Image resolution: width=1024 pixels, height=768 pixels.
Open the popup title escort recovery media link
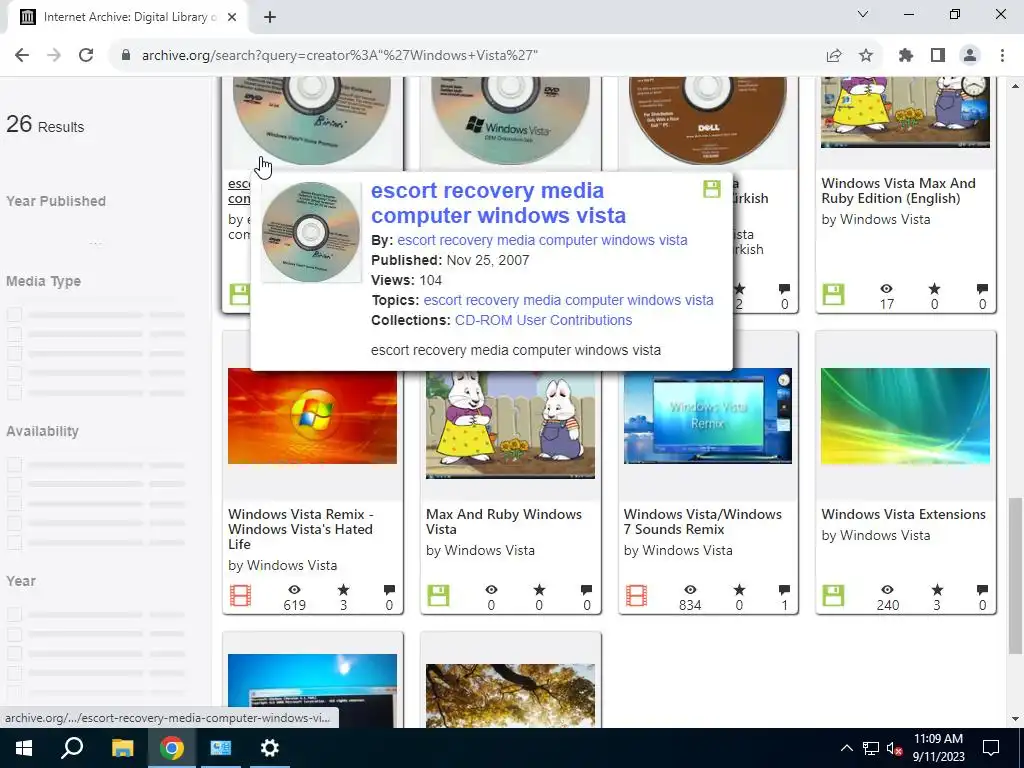(498, 202)
